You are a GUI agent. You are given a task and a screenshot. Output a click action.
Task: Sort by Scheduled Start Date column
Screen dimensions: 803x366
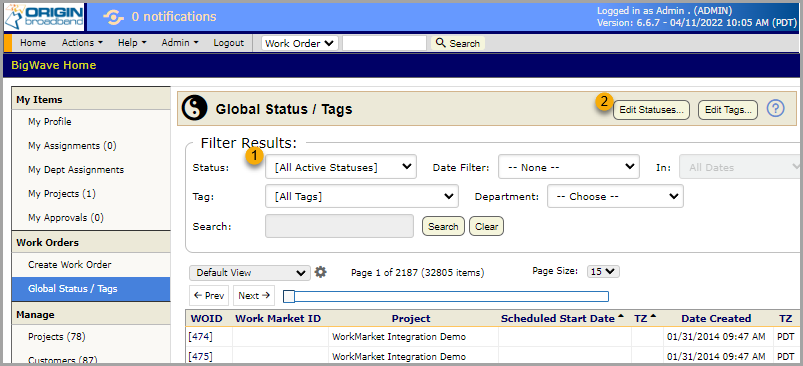tap(558, 318)
